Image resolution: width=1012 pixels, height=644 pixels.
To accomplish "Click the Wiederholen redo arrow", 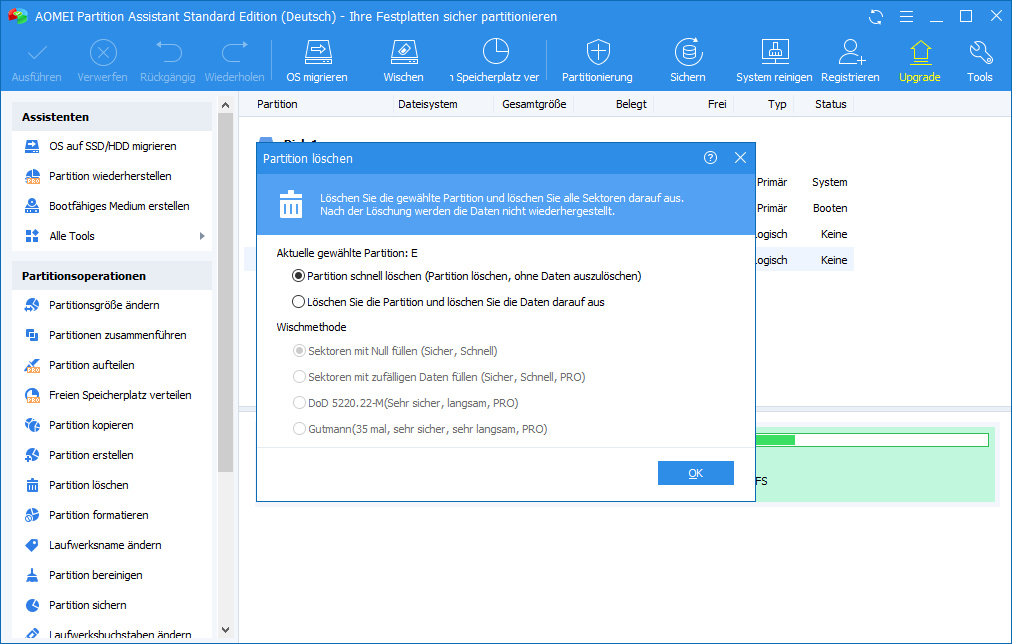I will tap(235, 53).
